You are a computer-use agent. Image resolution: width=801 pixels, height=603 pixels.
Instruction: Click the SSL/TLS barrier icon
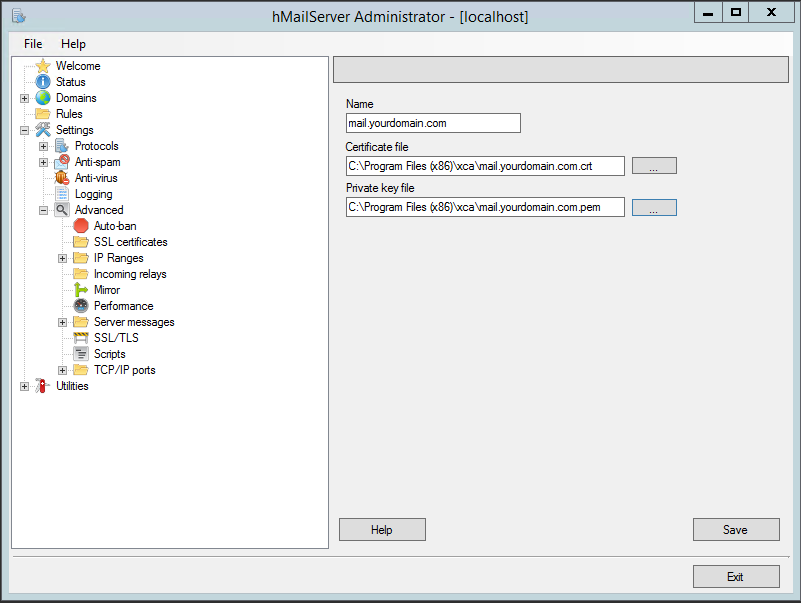(x=81, y=338)
